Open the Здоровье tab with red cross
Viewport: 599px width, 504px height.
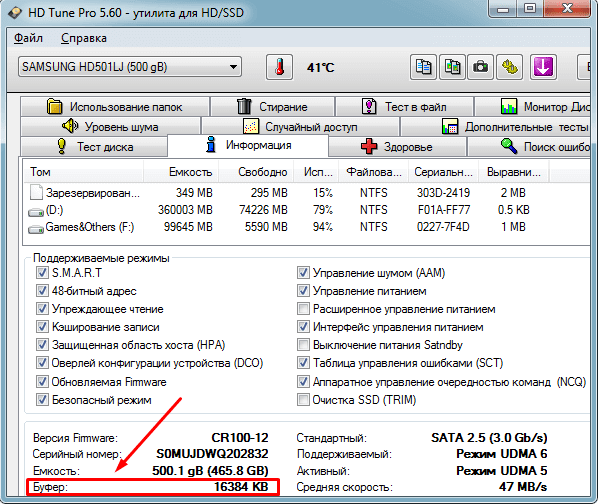[397, 147]
